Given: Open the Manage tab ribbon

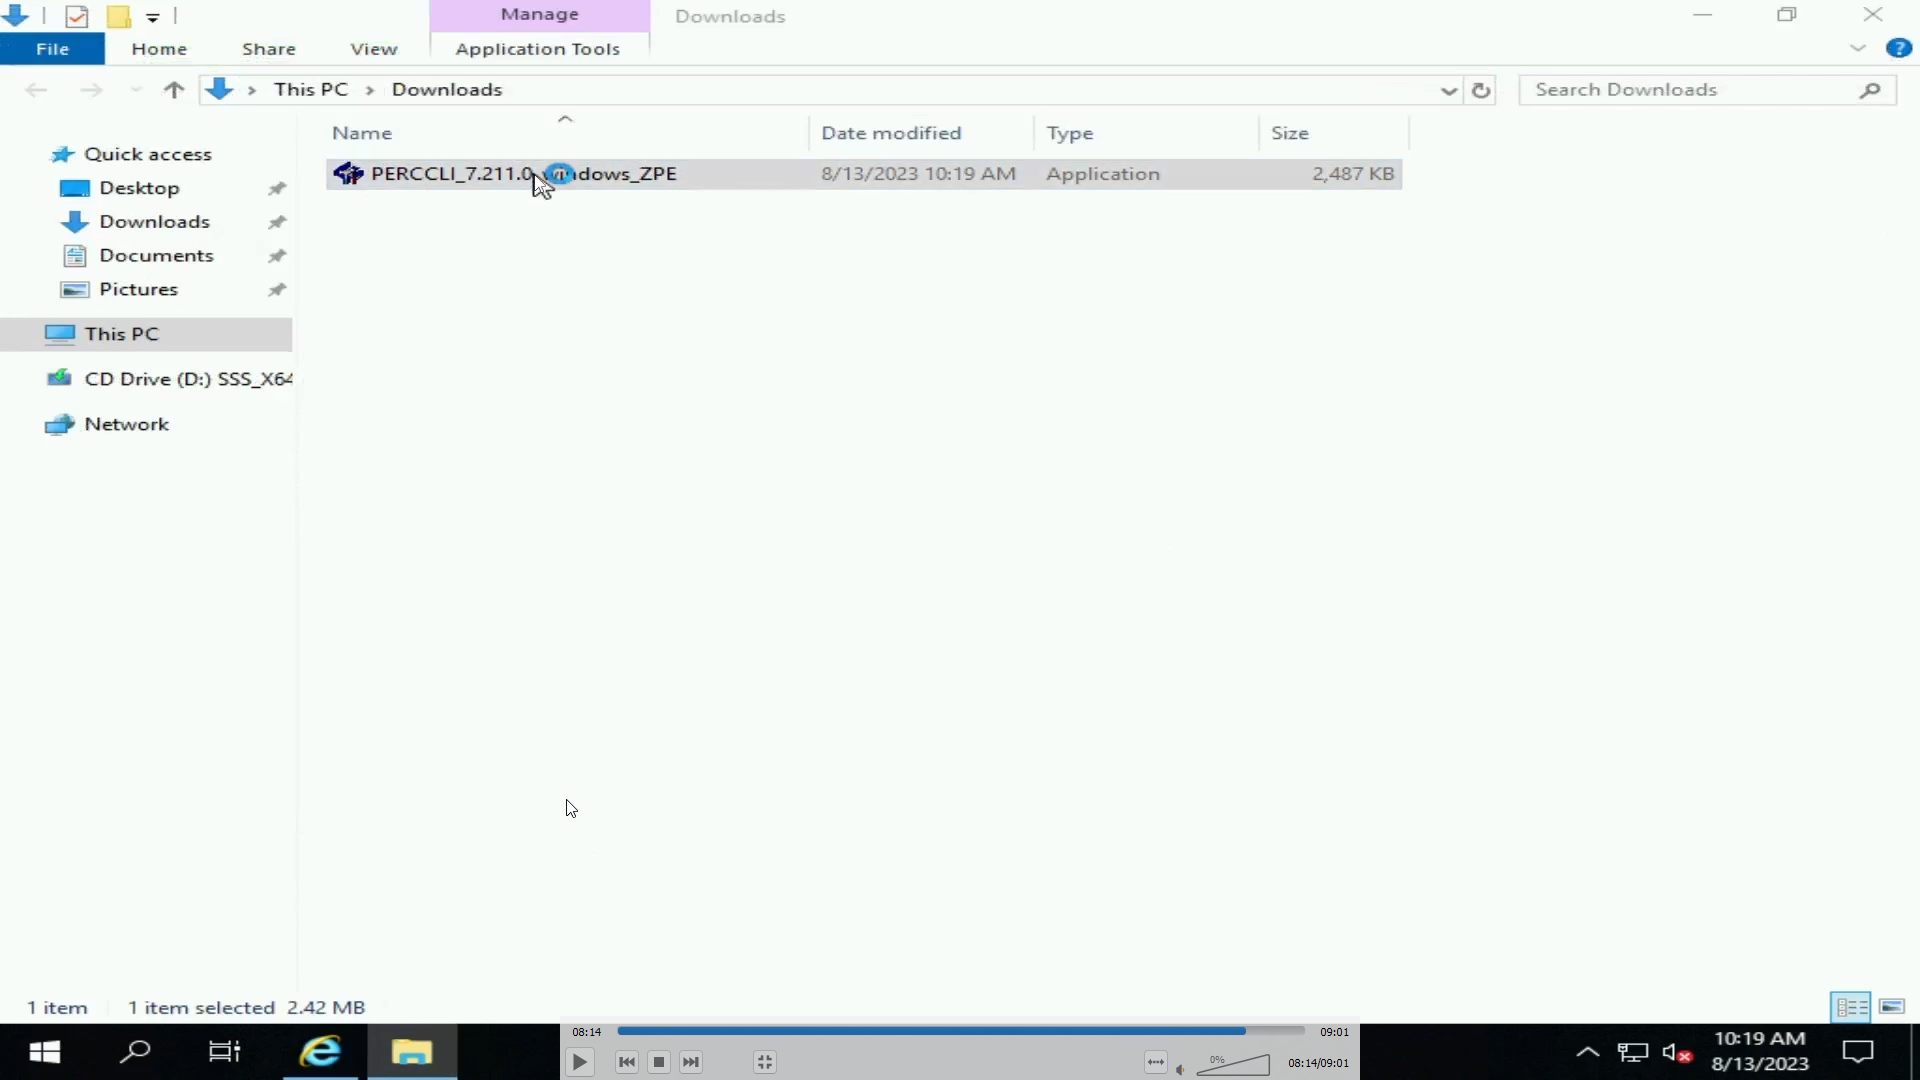Looking at the screenshot, I should point(539,13).
